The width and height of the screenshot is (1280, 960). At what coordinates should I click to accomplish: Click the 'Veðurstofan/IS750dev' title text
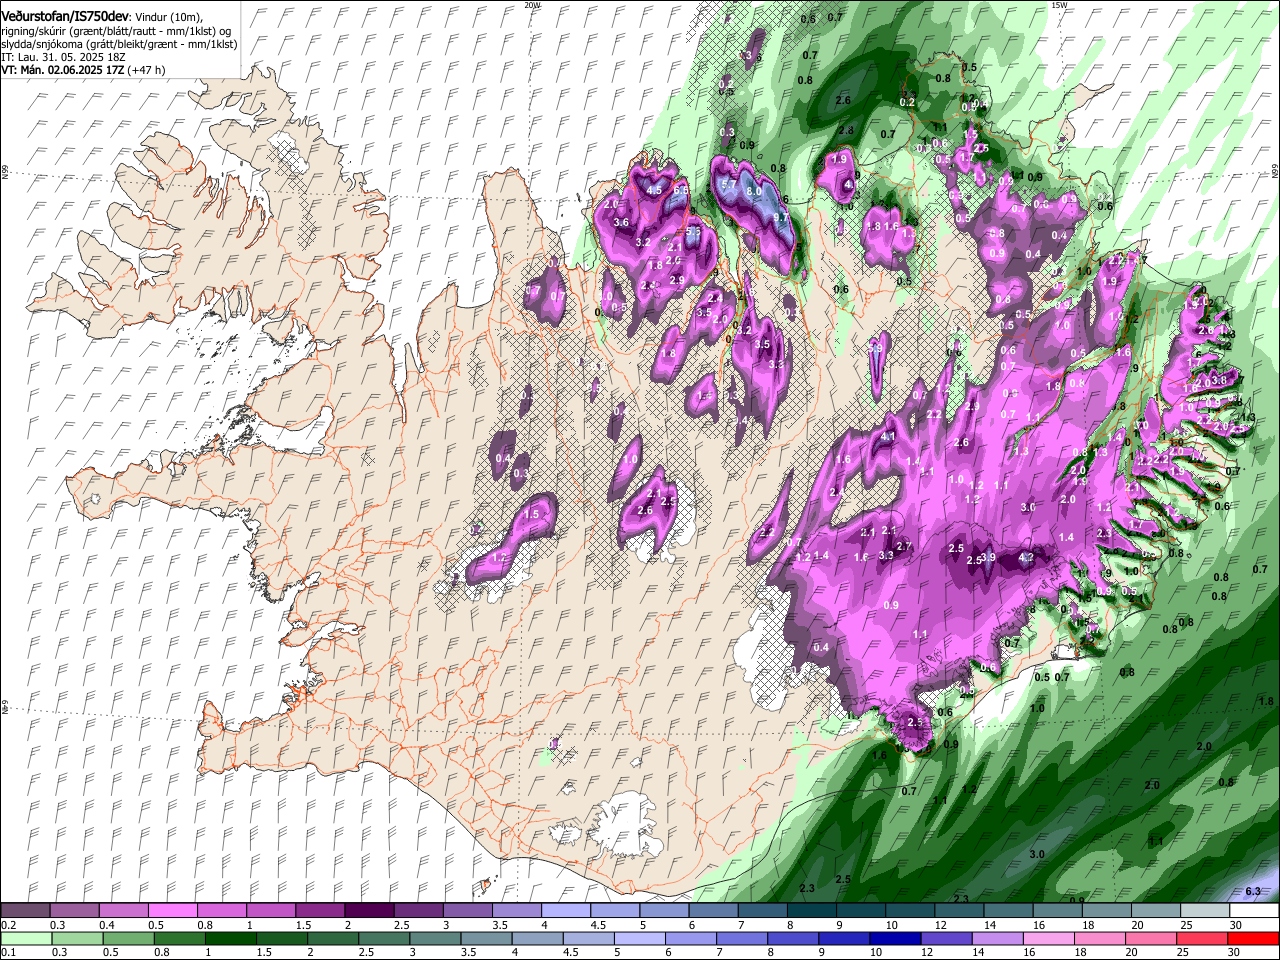pos(65,17)
